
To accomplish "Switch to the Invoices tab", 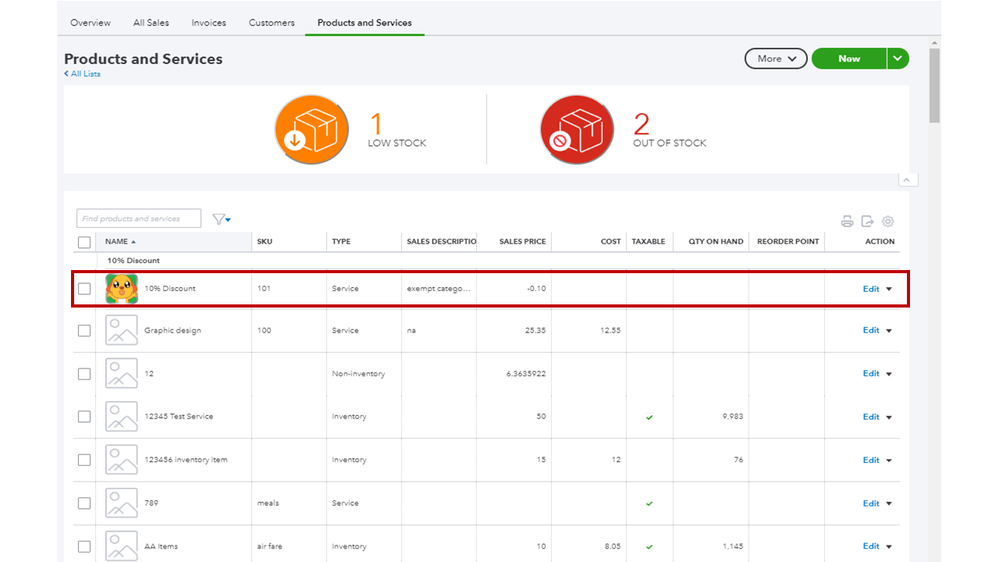I will pos(209,23).
